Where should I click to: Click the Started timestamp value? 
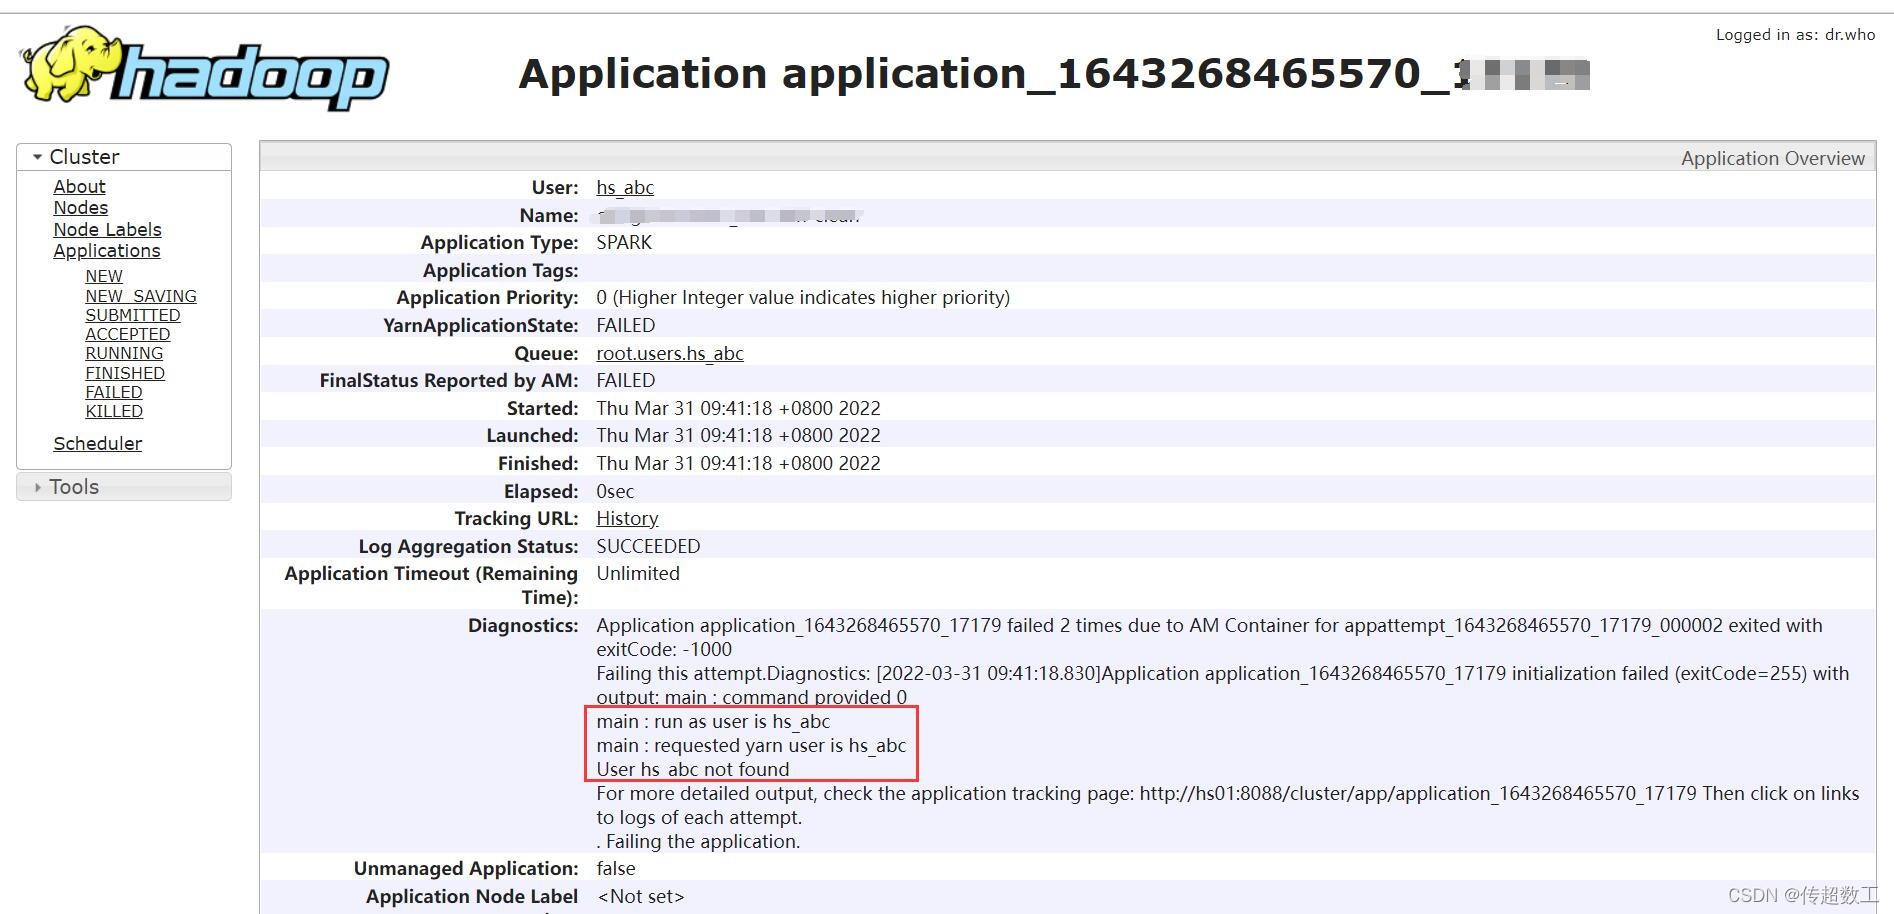click(738, 409)
